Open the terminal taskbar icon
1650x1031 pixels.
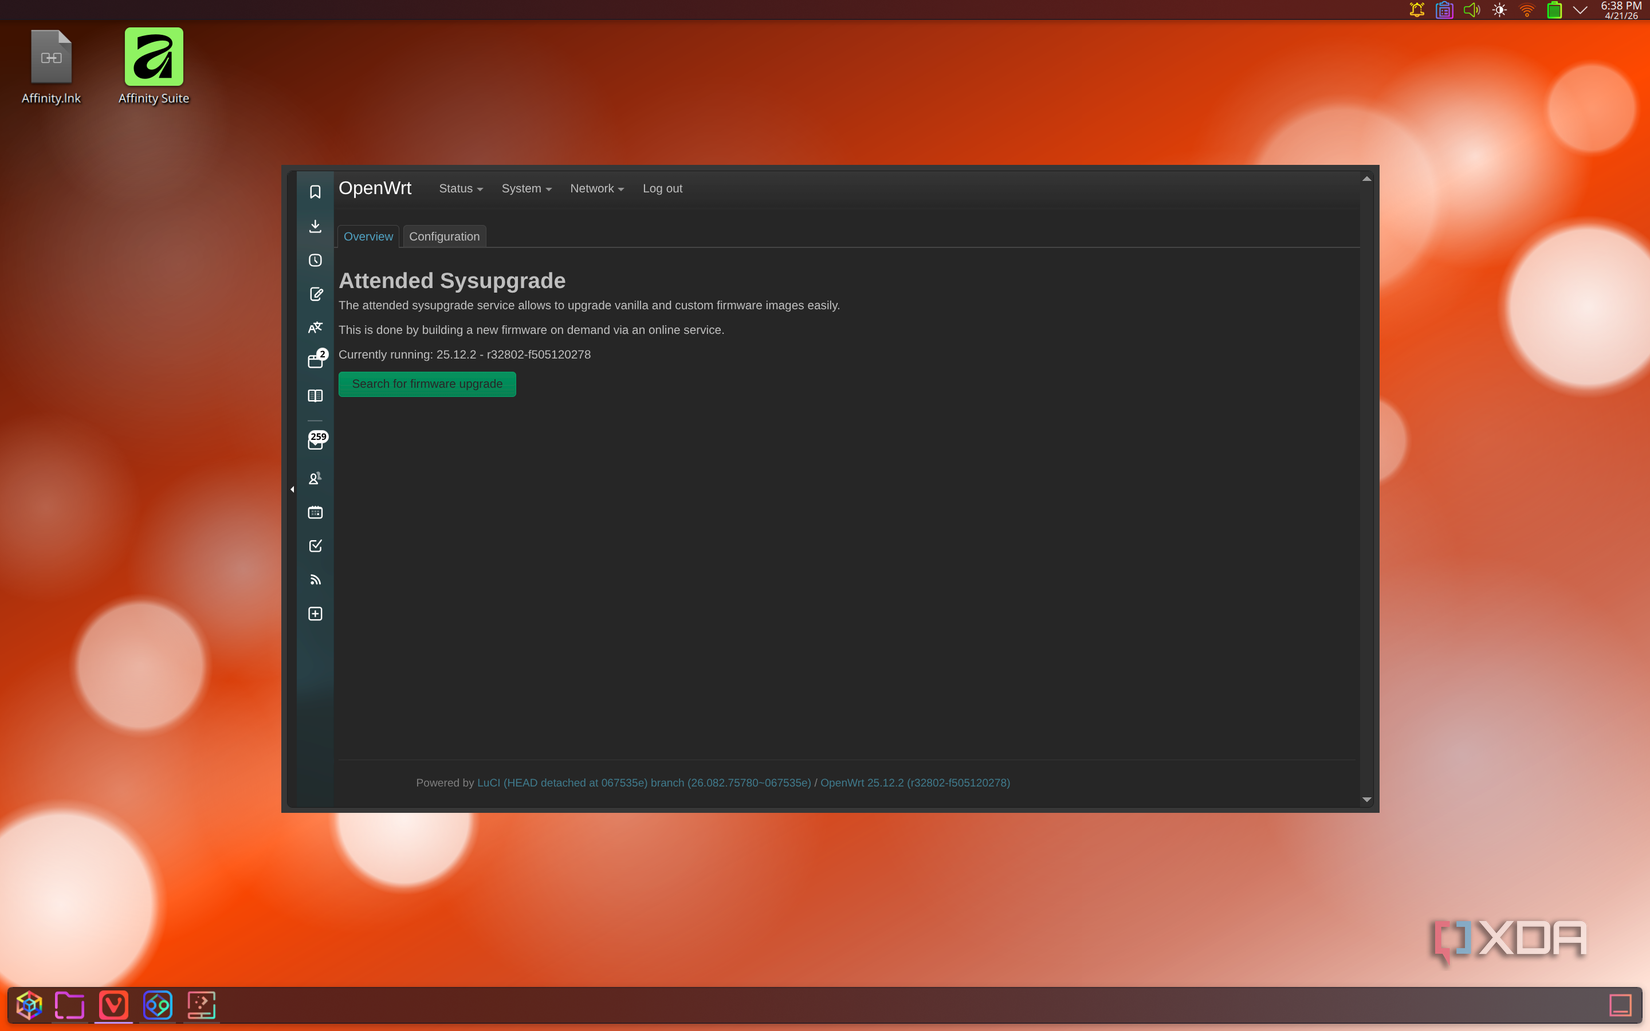tap(201, 1005)
